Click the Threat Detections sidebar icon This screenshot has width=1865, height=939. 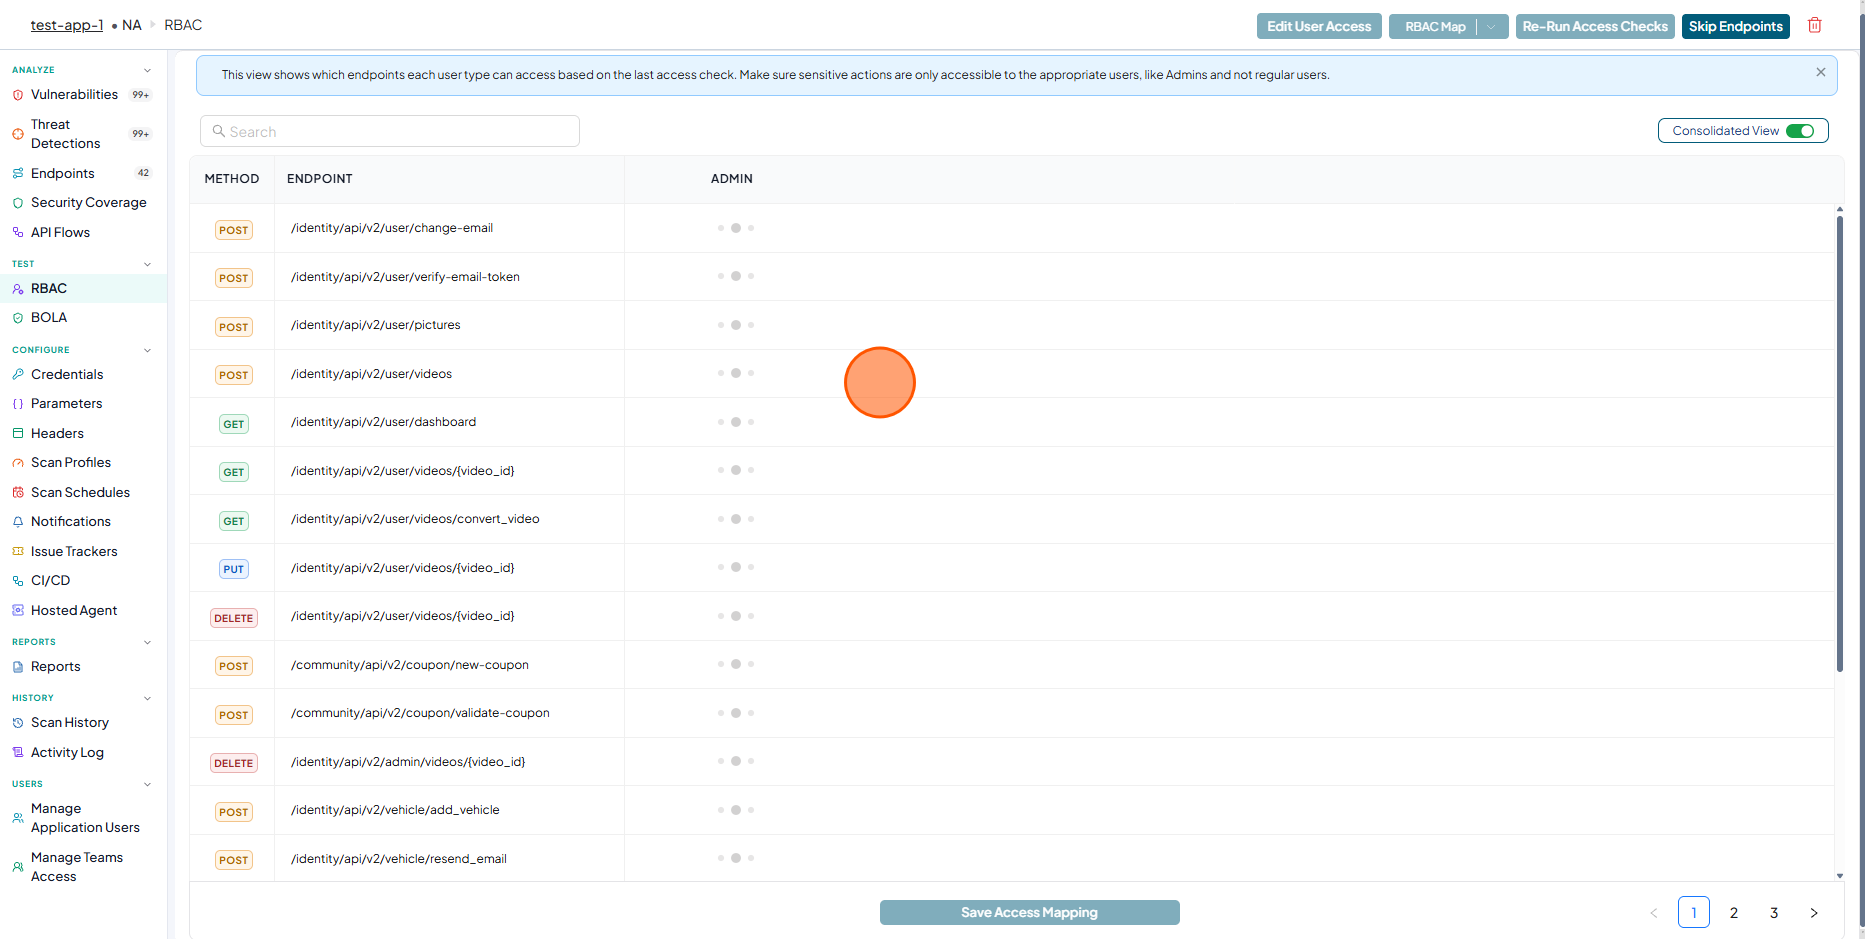pyautogui.click(x=18, y=134)
